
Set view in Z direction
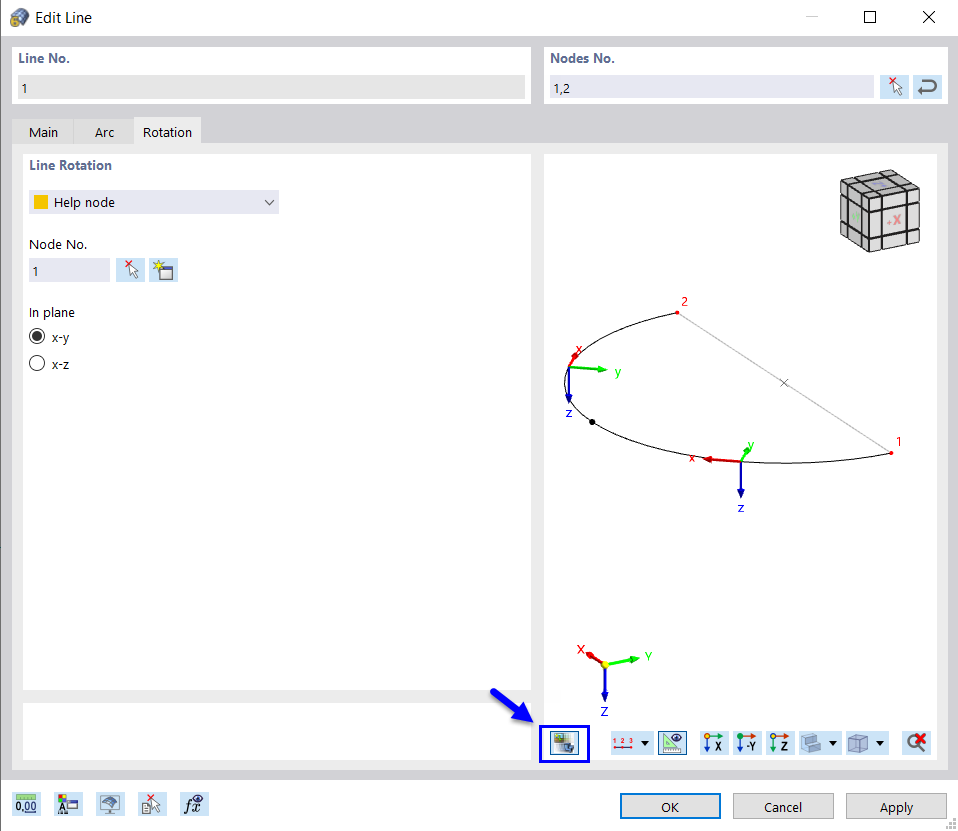[780, 742]
